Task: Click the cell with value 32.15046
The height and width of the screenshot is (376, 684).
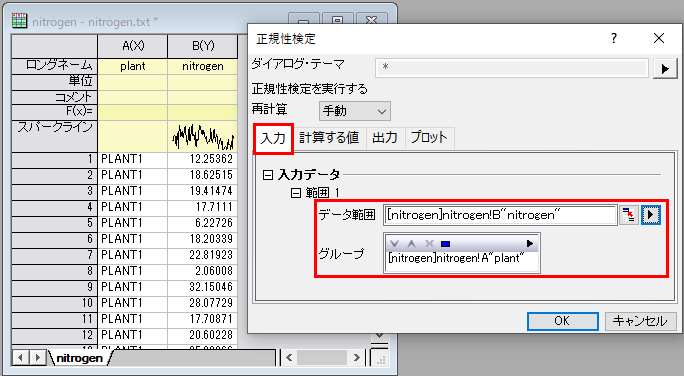Action: tap(203, 287)
